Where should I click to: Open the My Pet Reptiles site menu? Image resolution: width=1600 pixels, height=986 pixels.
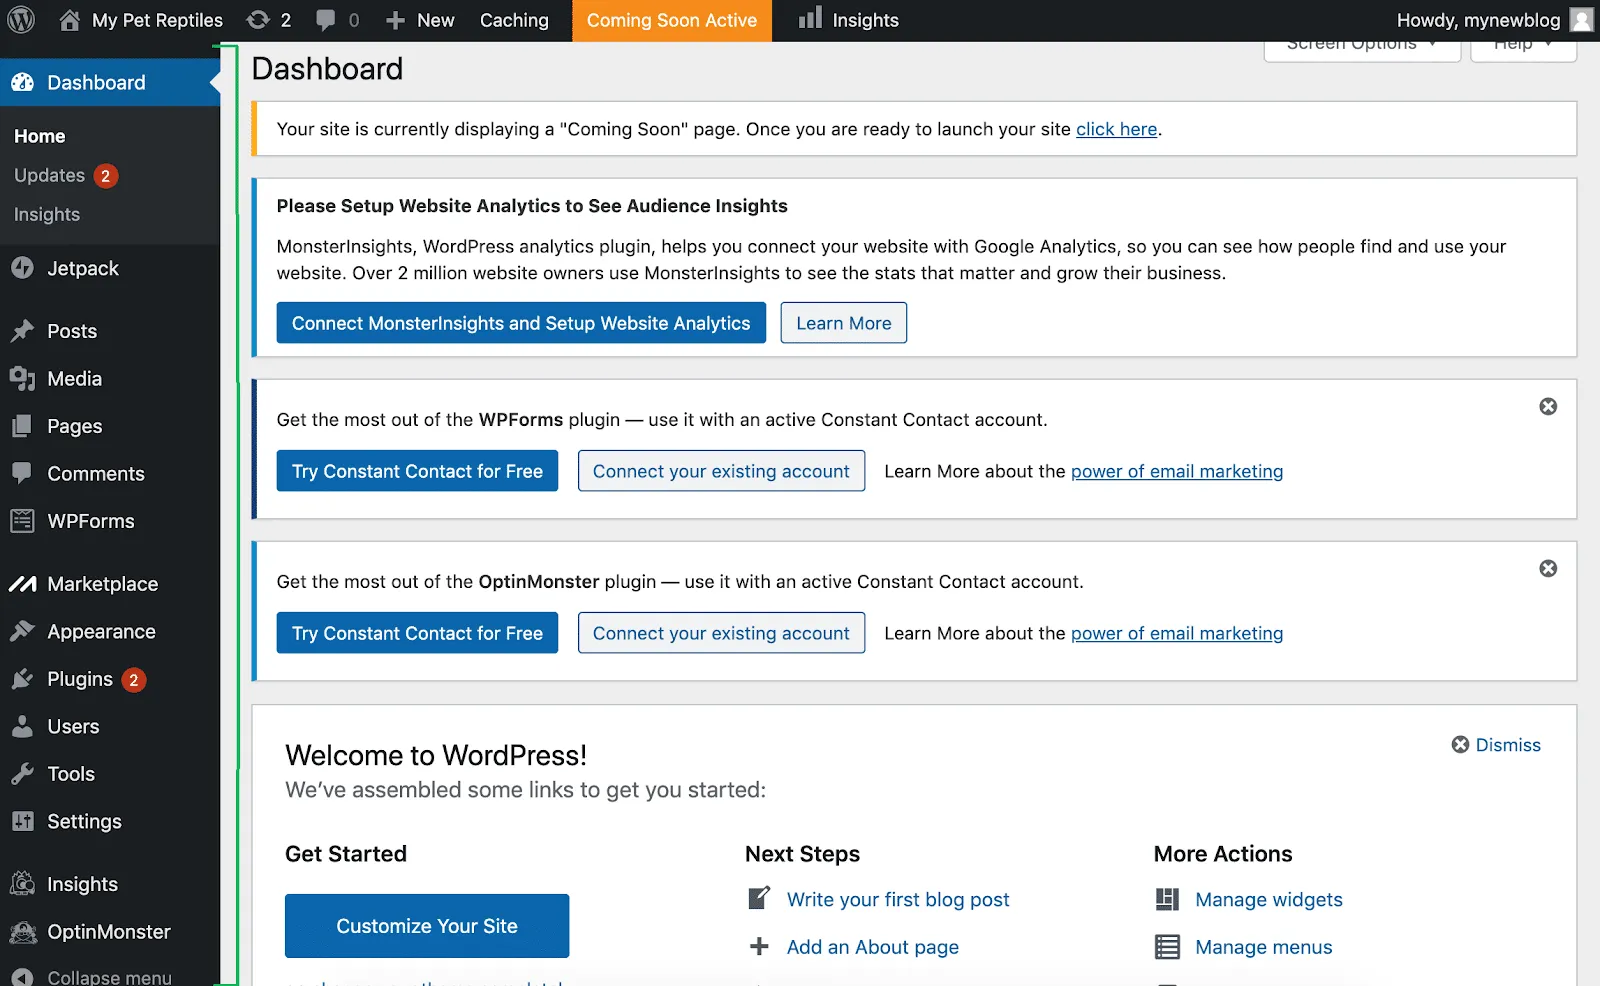click(157, 20)
